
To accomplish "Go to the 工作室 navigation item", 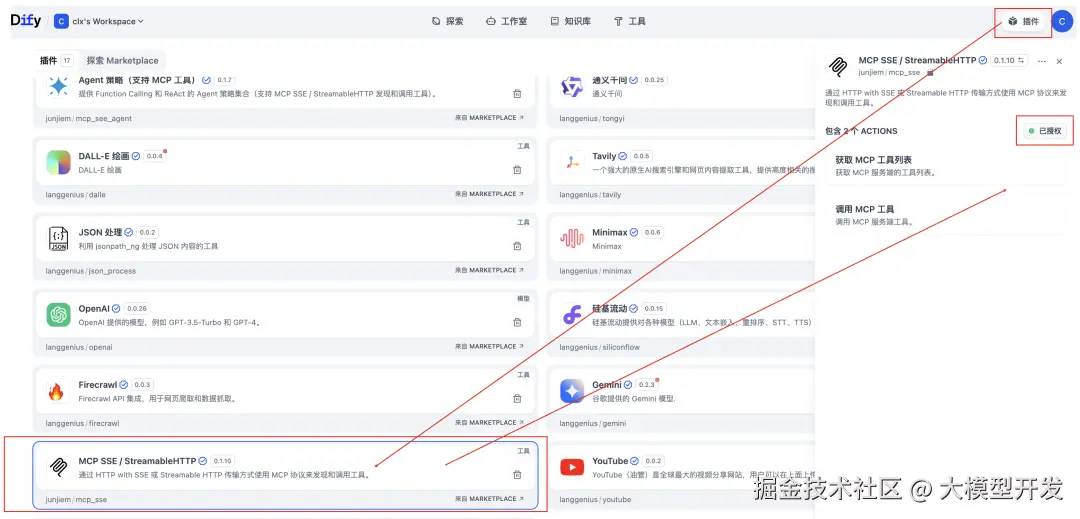I will click(x=506, y=21).
